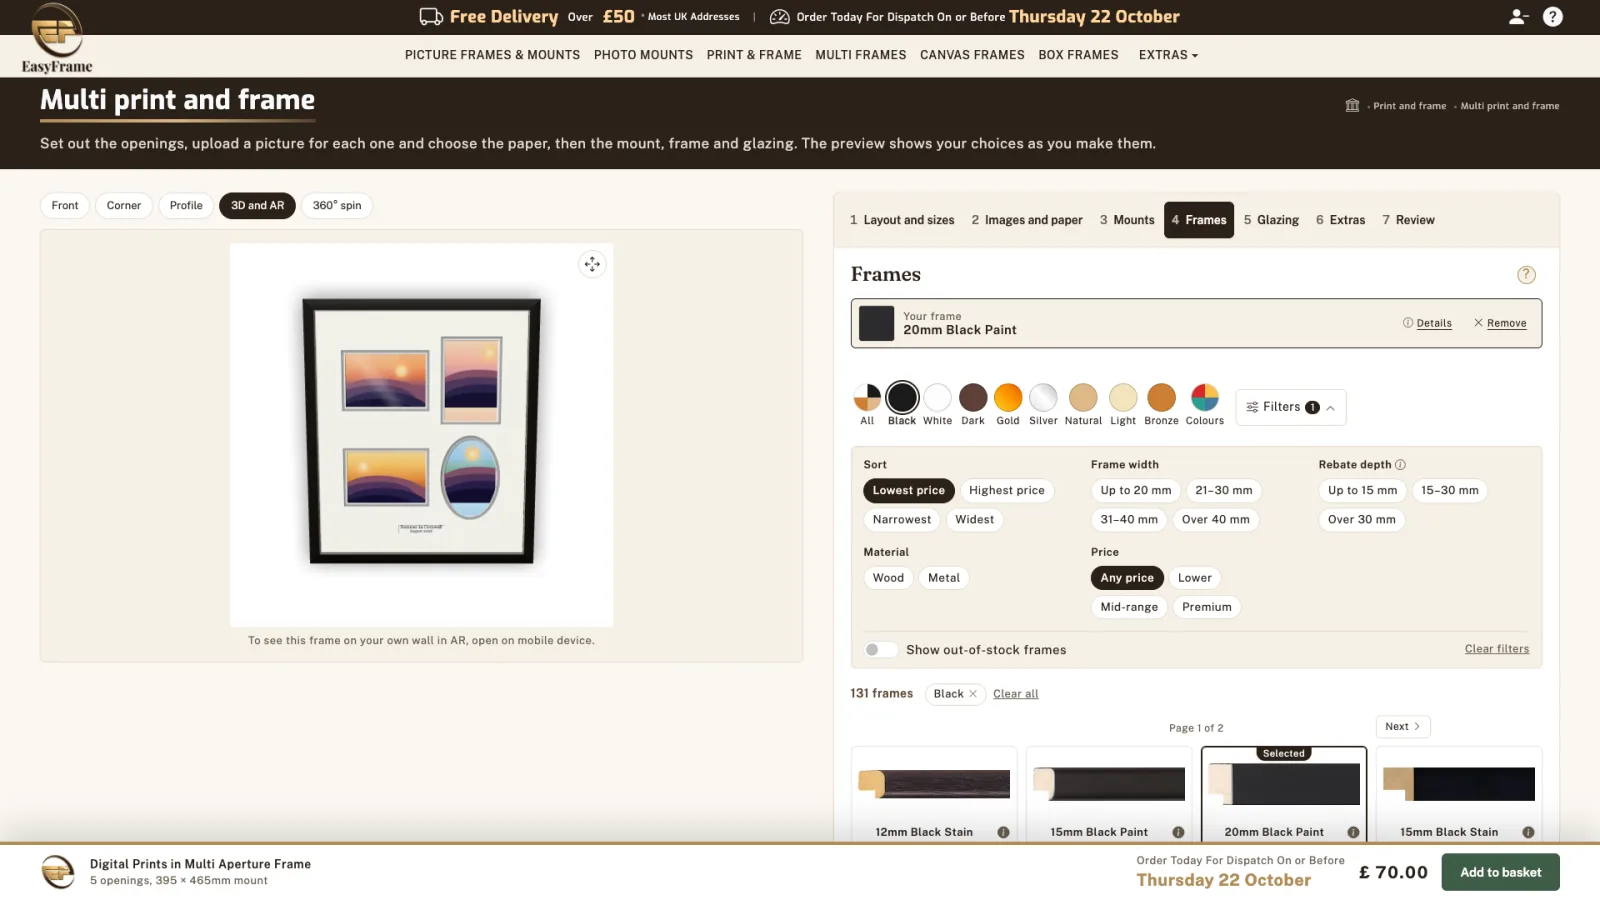Sort frames by Narrowest
Screen dimensions: 1600x900
coord(901,519)
